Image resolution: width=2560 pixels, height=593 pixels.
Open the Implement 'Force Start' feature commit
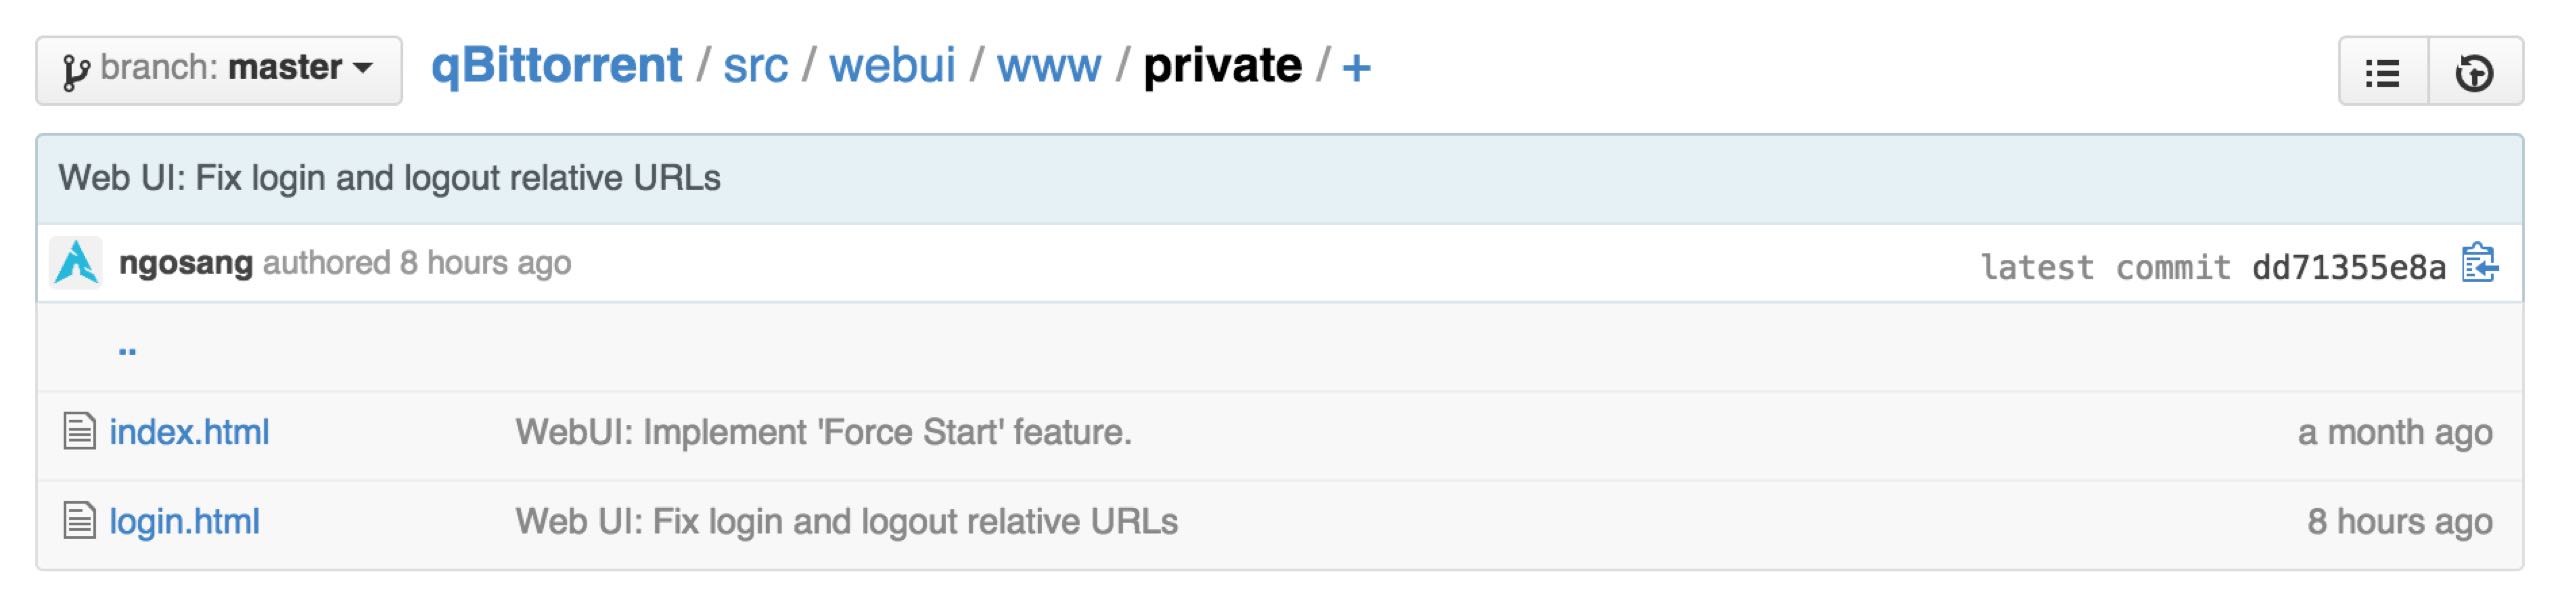click(823, 432)
